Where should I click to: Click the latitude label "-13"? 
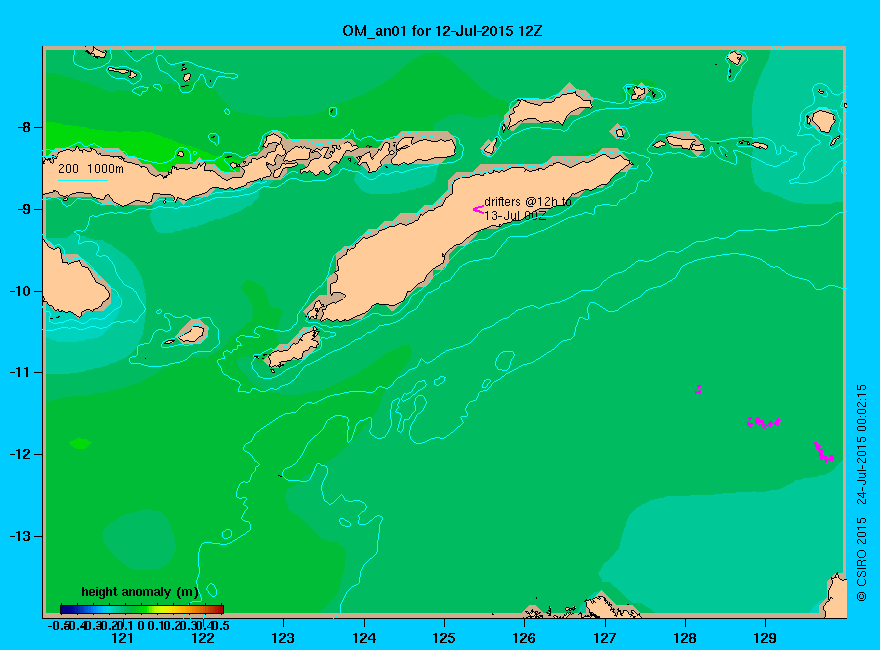point(20,536)
